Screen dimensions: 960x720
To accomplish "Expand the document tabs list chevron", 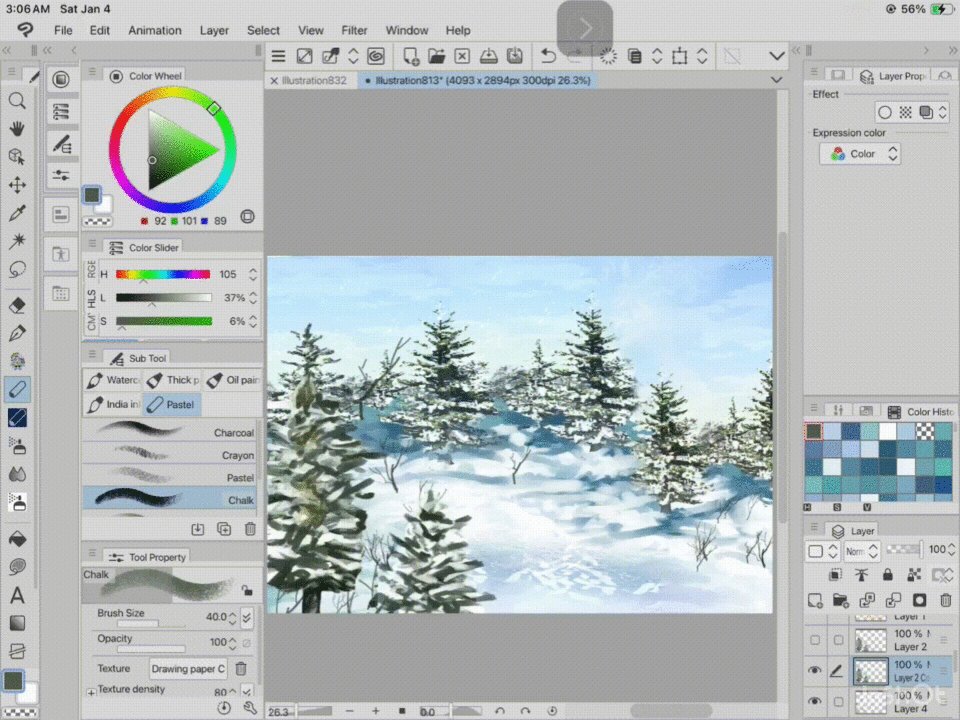I will pyautogui.click(x=776, y=80).
